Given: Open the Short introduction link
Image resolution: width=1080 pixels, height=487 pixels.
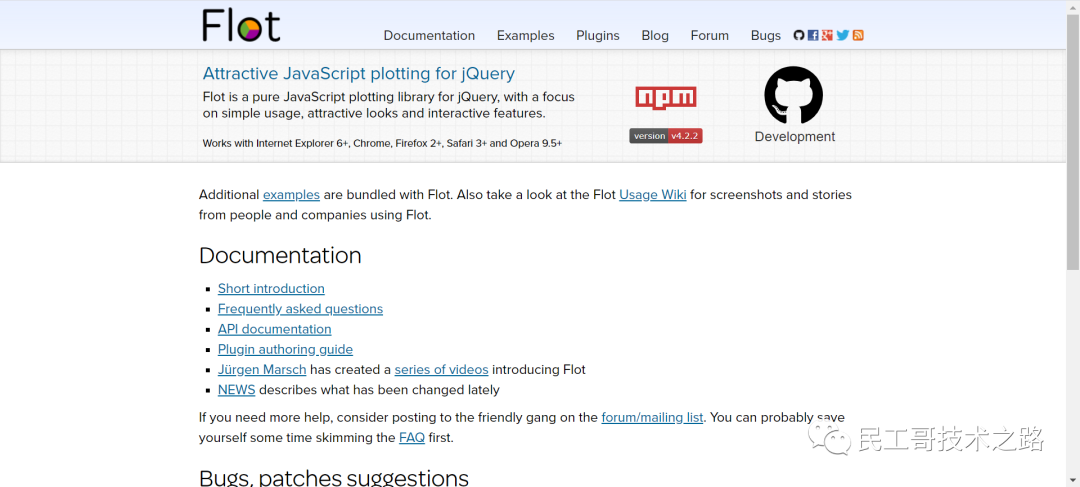Looking at the screenshot, I should pos(271,289).
